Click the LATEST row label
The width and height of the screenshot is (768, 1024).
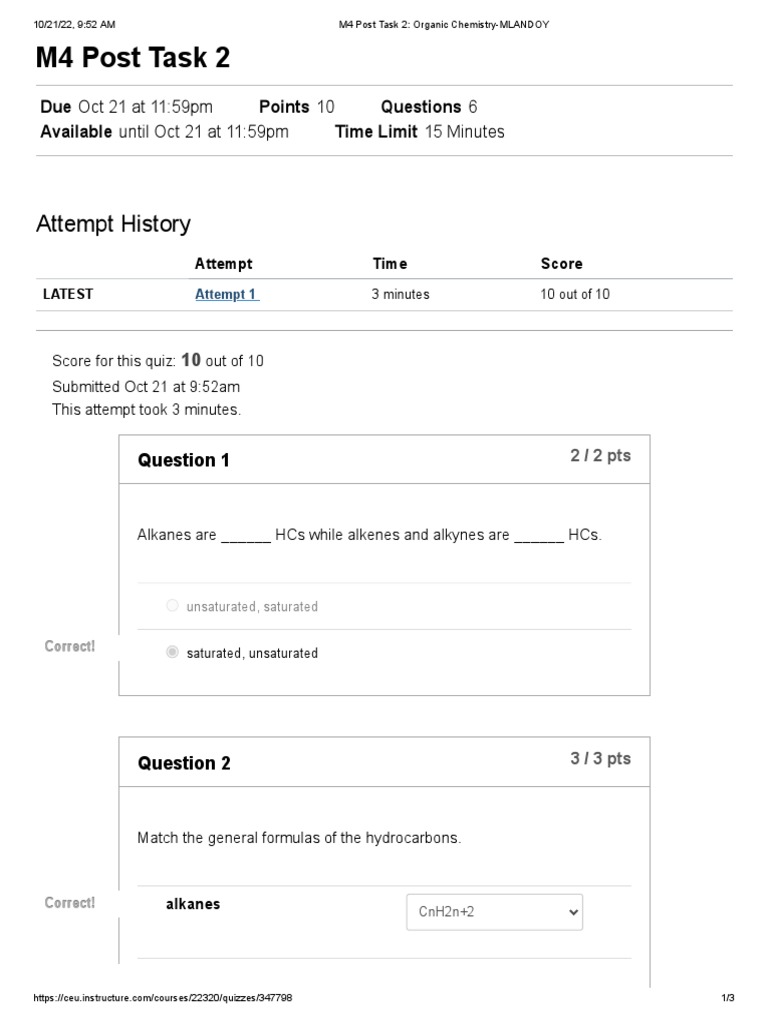[x=68, y=294]
